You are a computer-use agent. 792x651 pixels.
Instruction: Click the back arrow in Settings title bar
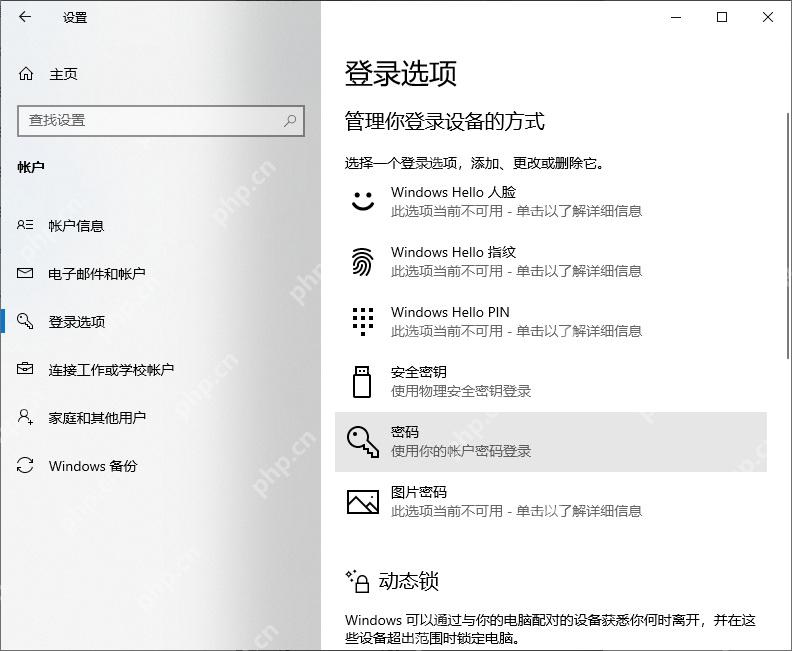coord(24,17)
